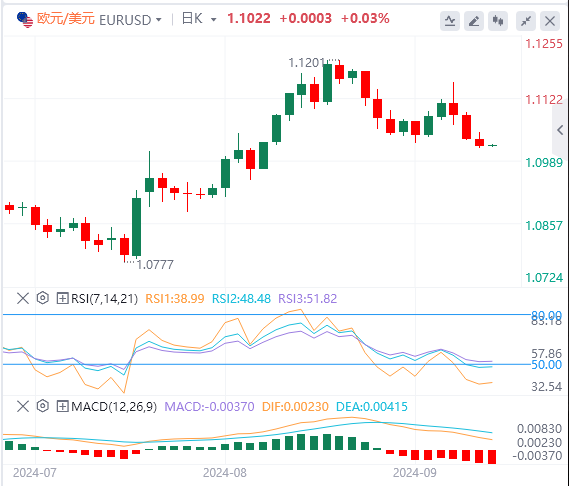
Task: Open RSI indicator settings hexagon icon
Action: [43, 298]
